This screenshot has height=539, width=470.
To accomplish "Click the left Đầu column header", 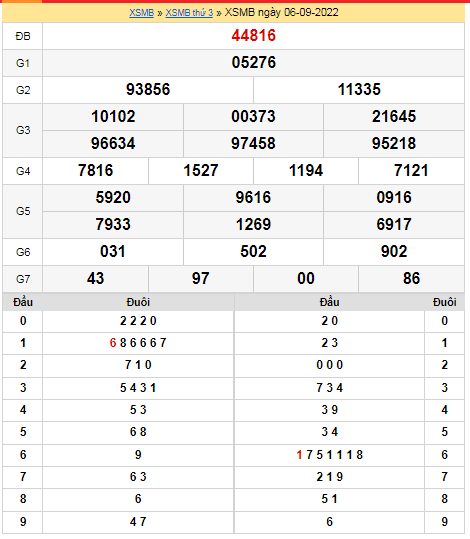I will (23, 302).
